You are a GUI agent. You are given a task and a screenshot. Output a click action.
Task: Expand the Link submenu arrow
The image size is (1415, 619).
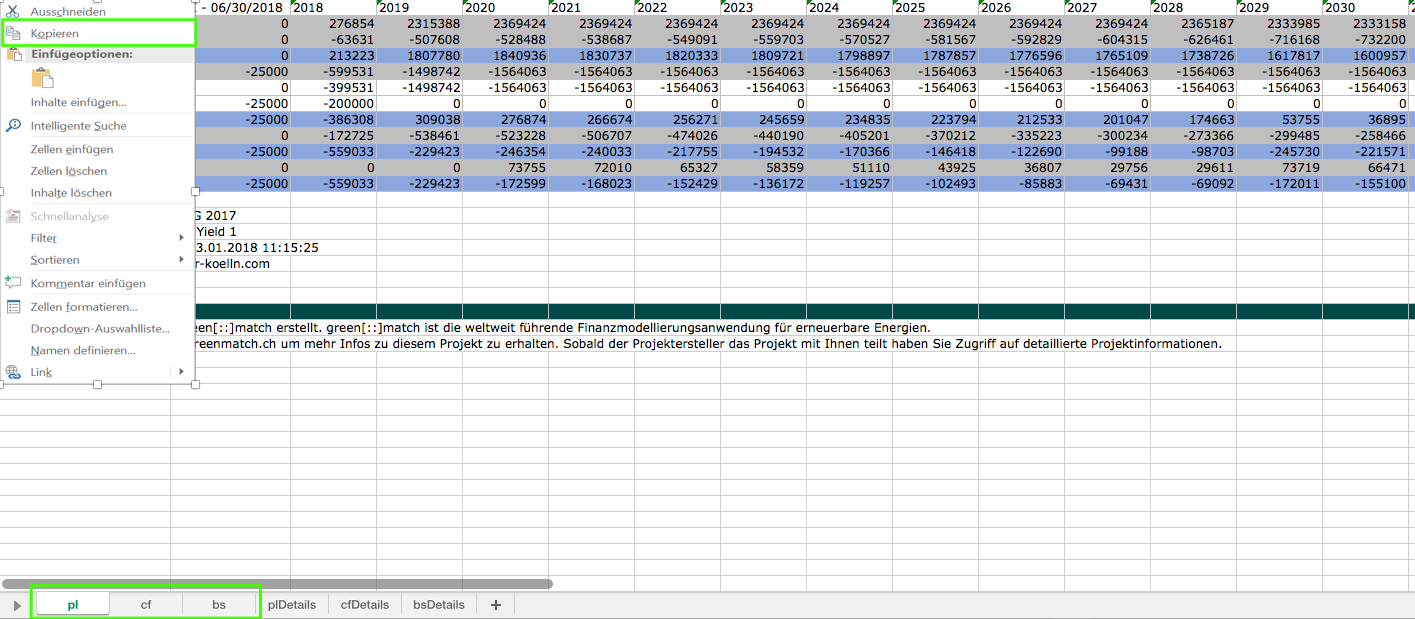(x=181, y=372)
